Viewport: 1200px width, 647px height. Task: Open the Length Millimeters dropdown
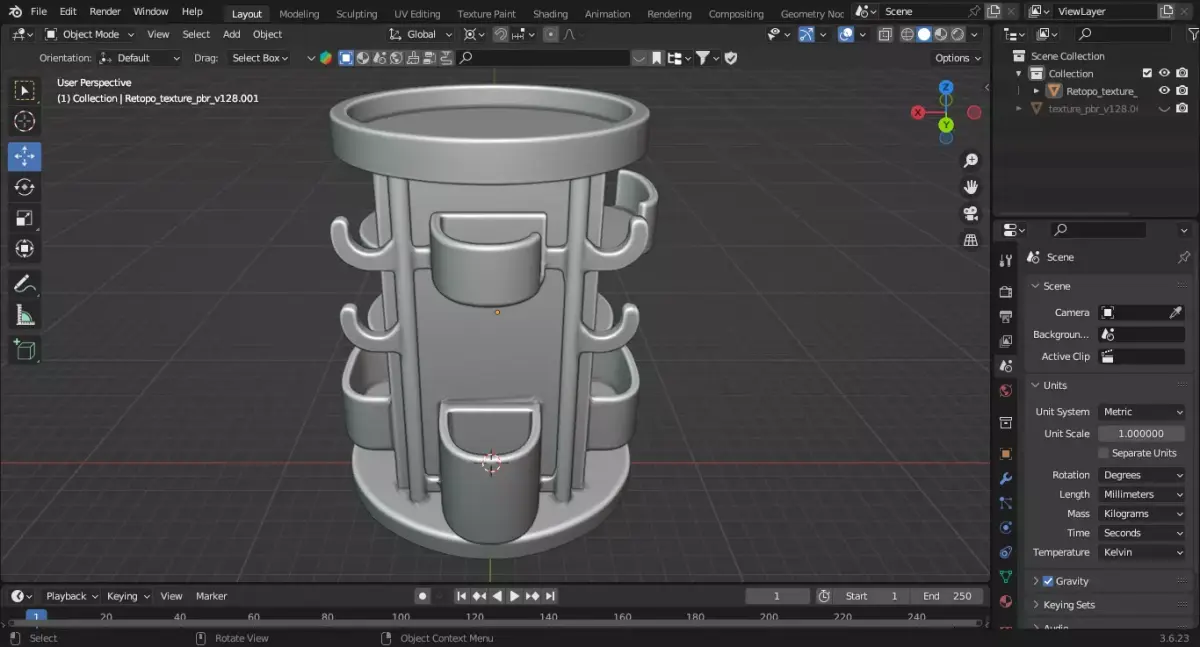(x=1142, y=494)
